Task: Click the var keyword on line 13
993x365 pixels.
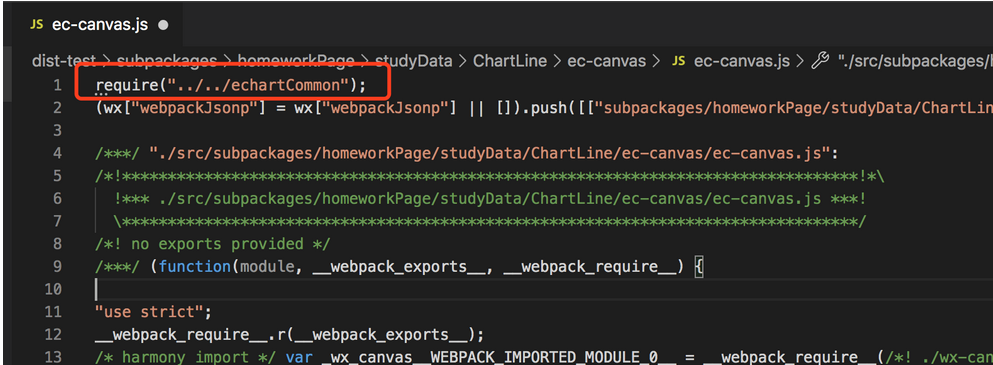Action: (x=299, y=358)
